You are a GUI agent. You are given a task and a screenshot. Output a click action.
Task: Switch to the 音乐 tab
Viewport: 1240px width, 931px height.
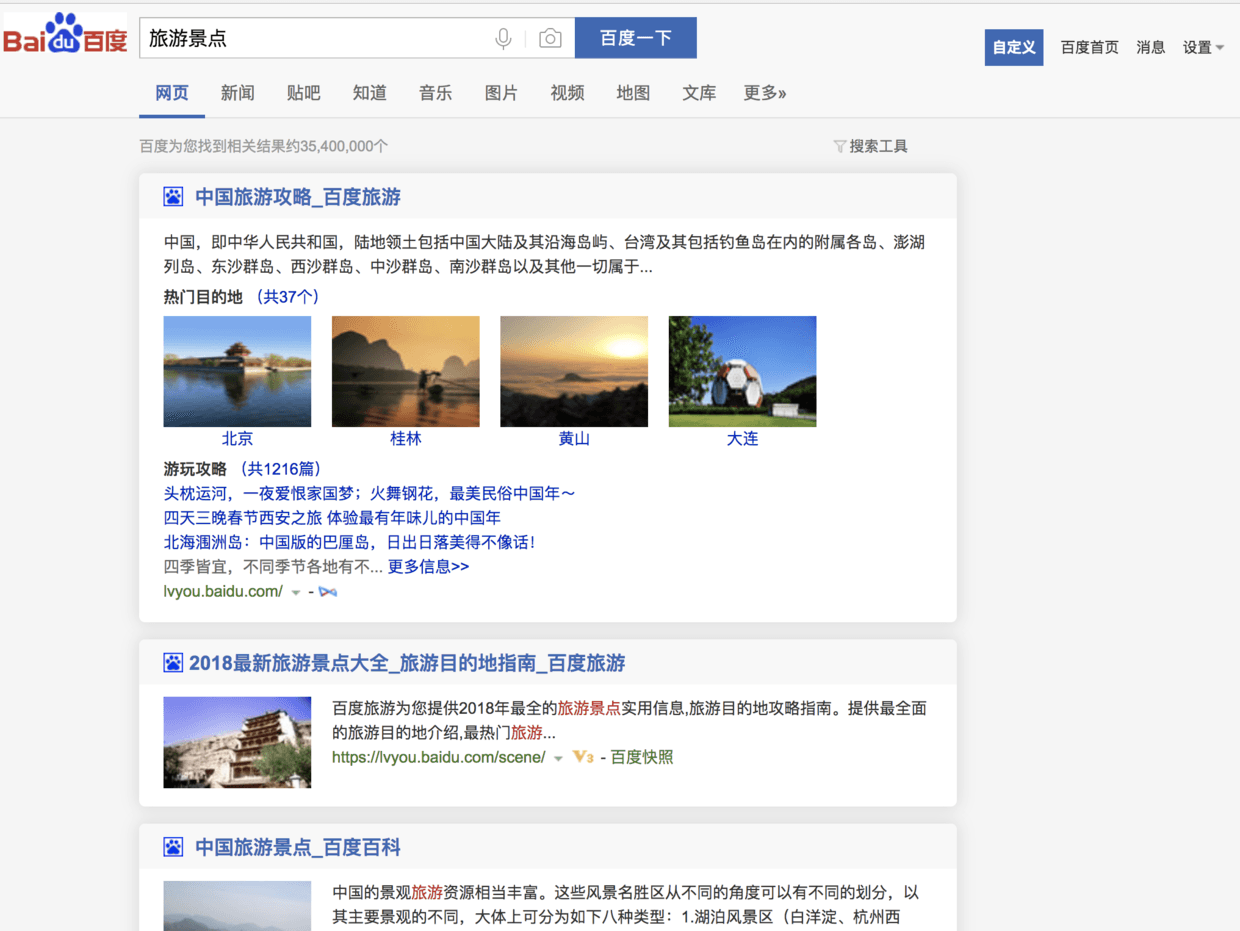point(436,93)
